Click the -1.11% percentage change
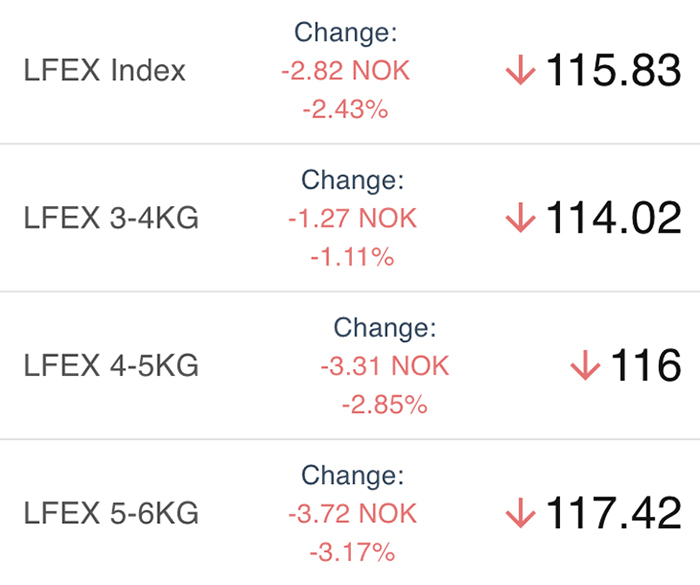Image resolution: width=700 pixels, height=585 pixels. tap(353, 257)
